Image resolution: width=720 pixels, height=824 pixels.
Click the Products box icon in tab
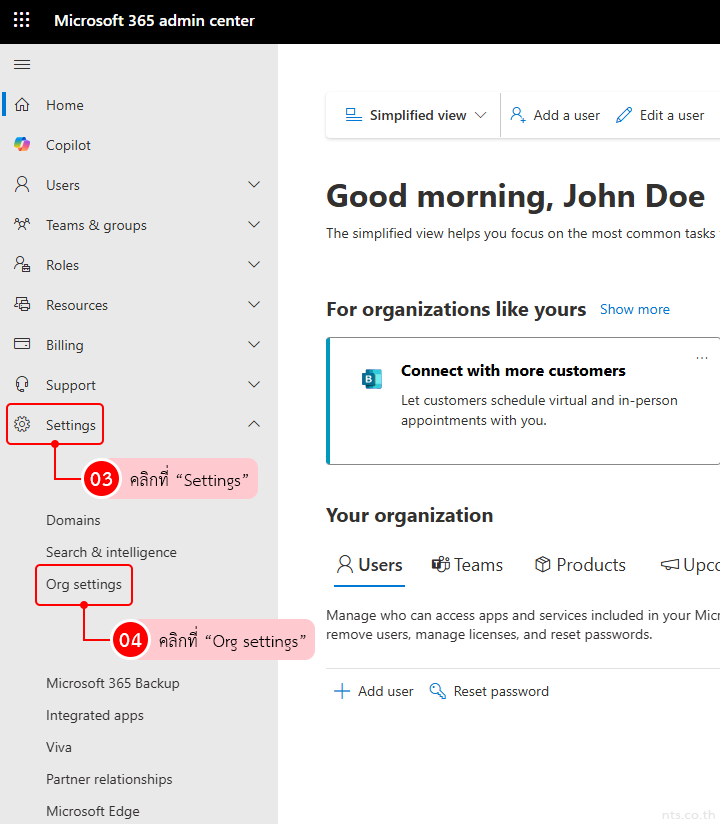(x=543, y=564)
